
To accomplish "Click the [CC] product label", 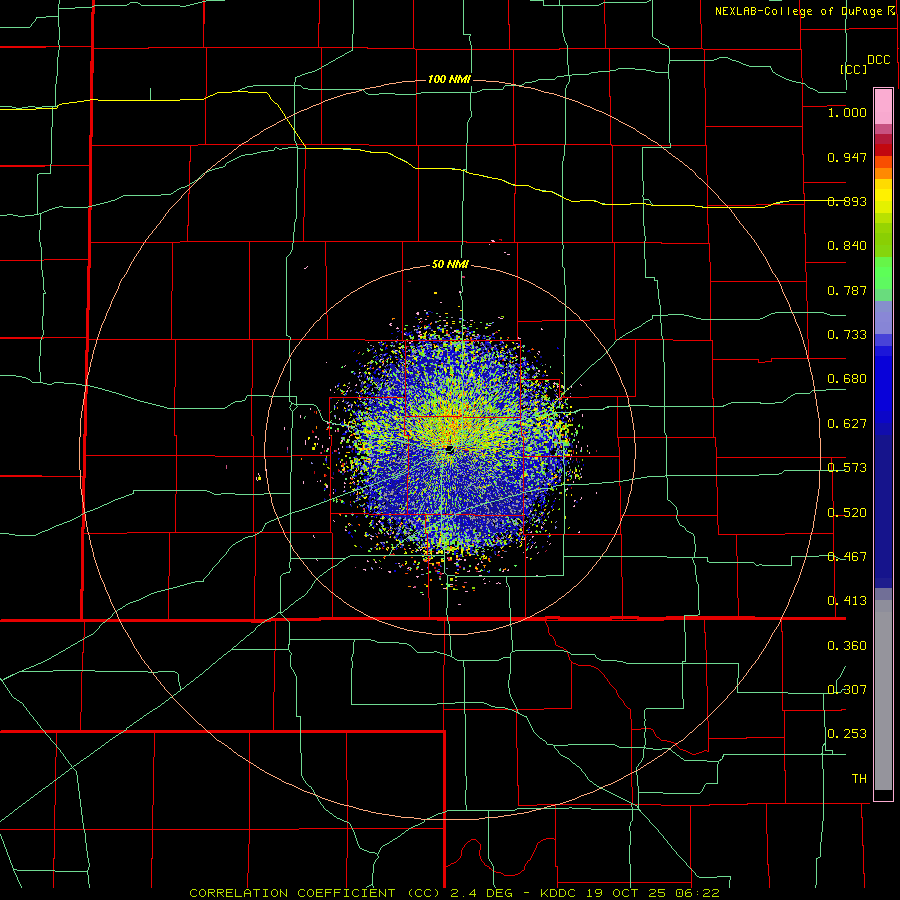I will point(854,69).
